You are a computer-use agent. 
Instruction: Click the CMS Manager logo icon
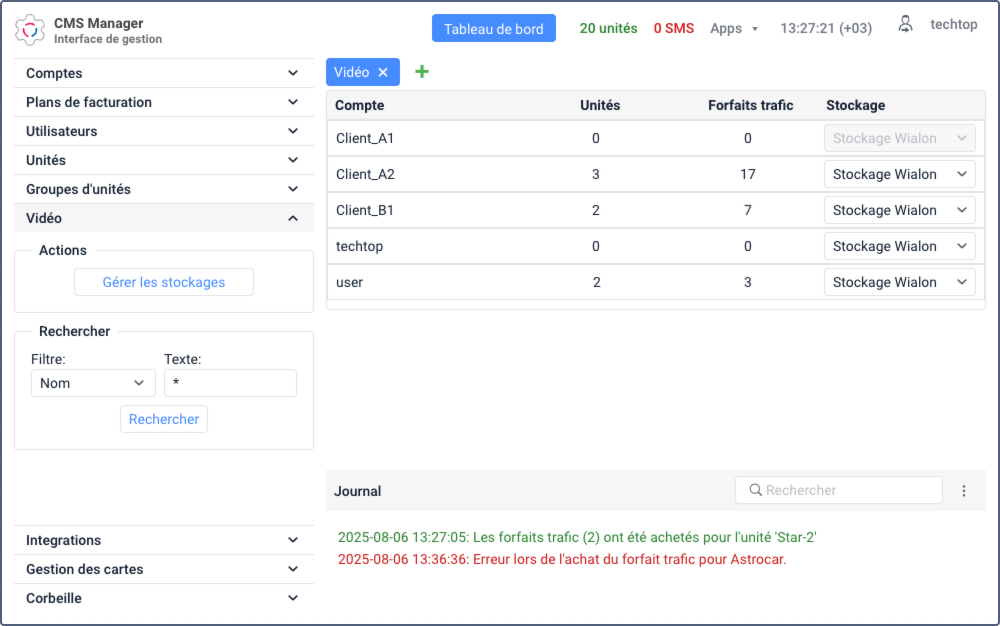30,30
